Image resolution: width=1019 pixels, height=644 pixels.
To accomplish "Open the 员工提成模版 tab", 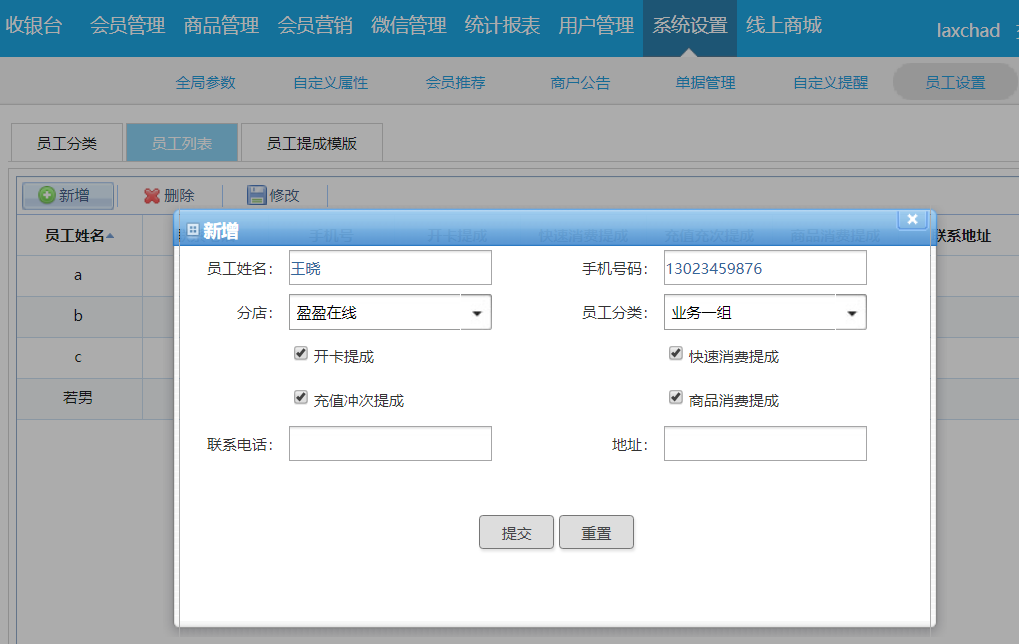I will click(311, 143).
